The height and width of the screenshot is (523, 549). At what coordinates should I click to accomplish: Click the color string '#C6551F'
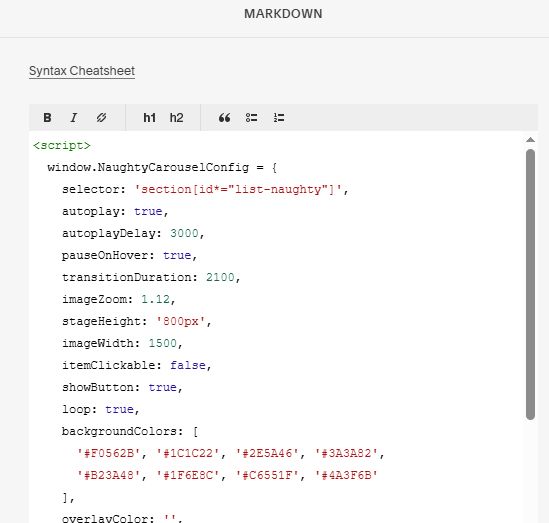(x=267, y=475)
